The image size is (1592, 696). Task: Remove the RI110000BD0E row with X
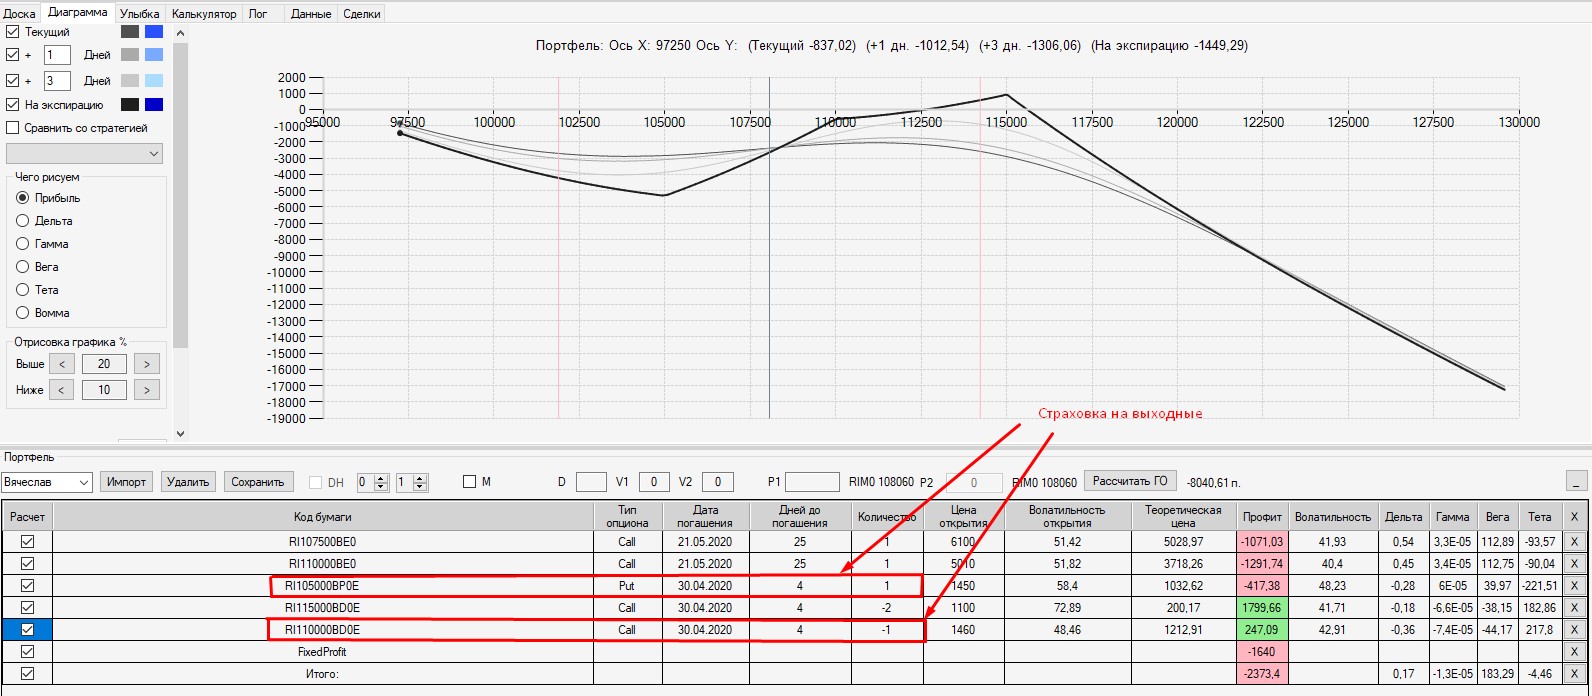(1574, 630)
